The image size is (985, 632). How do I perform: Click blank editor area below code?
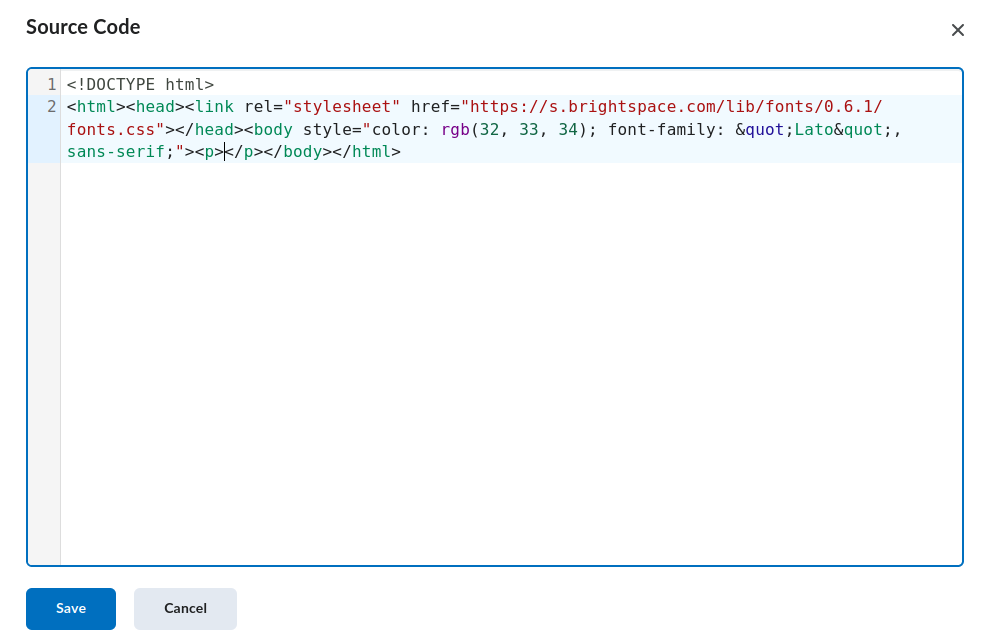[x=511, y=364]
